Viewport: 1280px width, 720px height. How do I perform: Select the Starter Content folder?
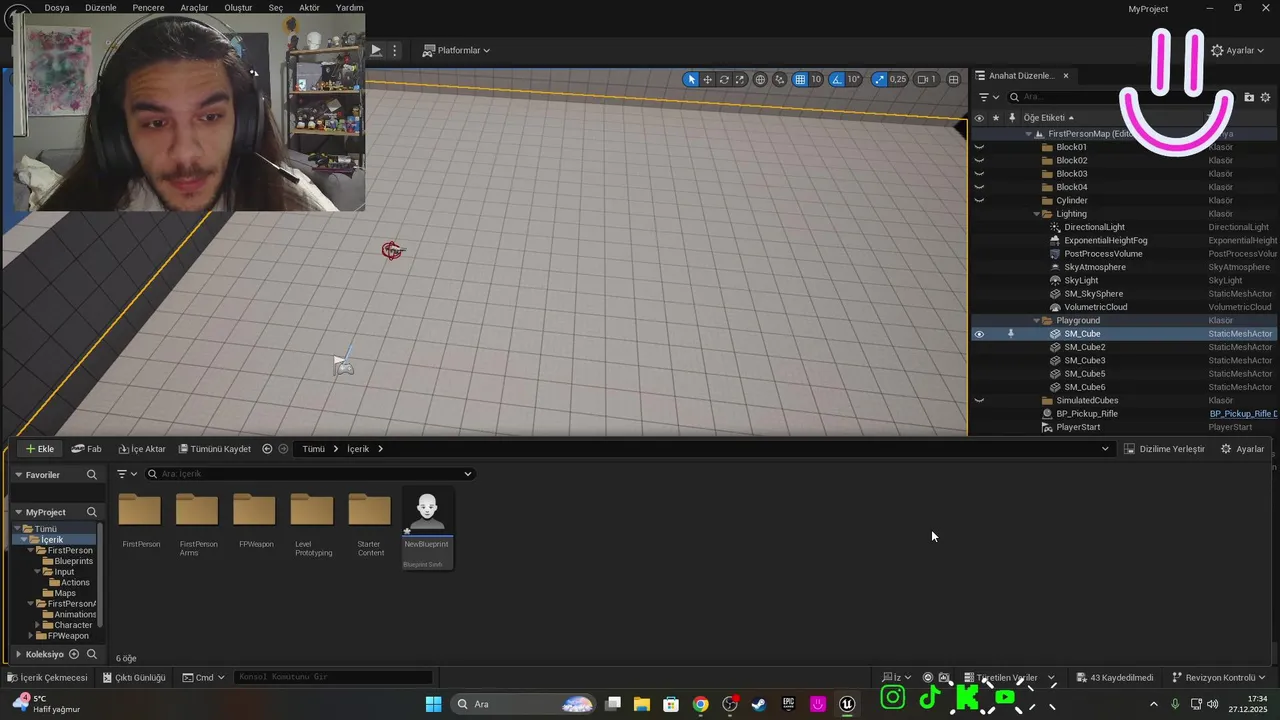coord(370,524)
